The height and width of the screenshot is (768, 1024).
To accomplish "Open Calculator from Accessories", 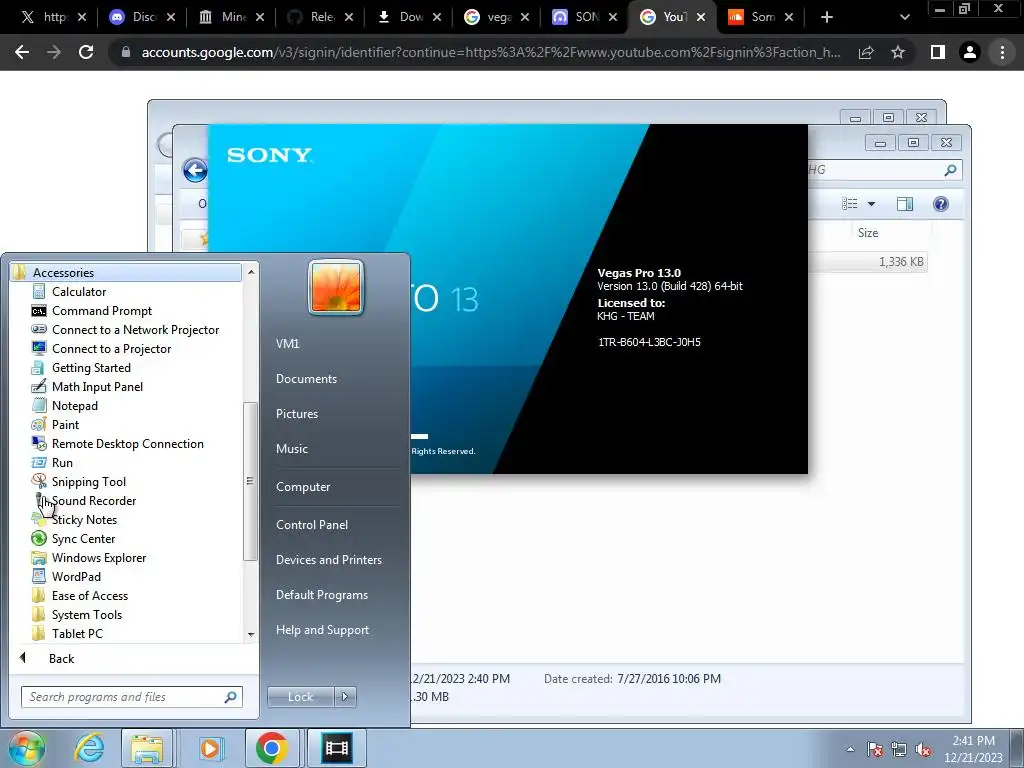I will [78, 292].
